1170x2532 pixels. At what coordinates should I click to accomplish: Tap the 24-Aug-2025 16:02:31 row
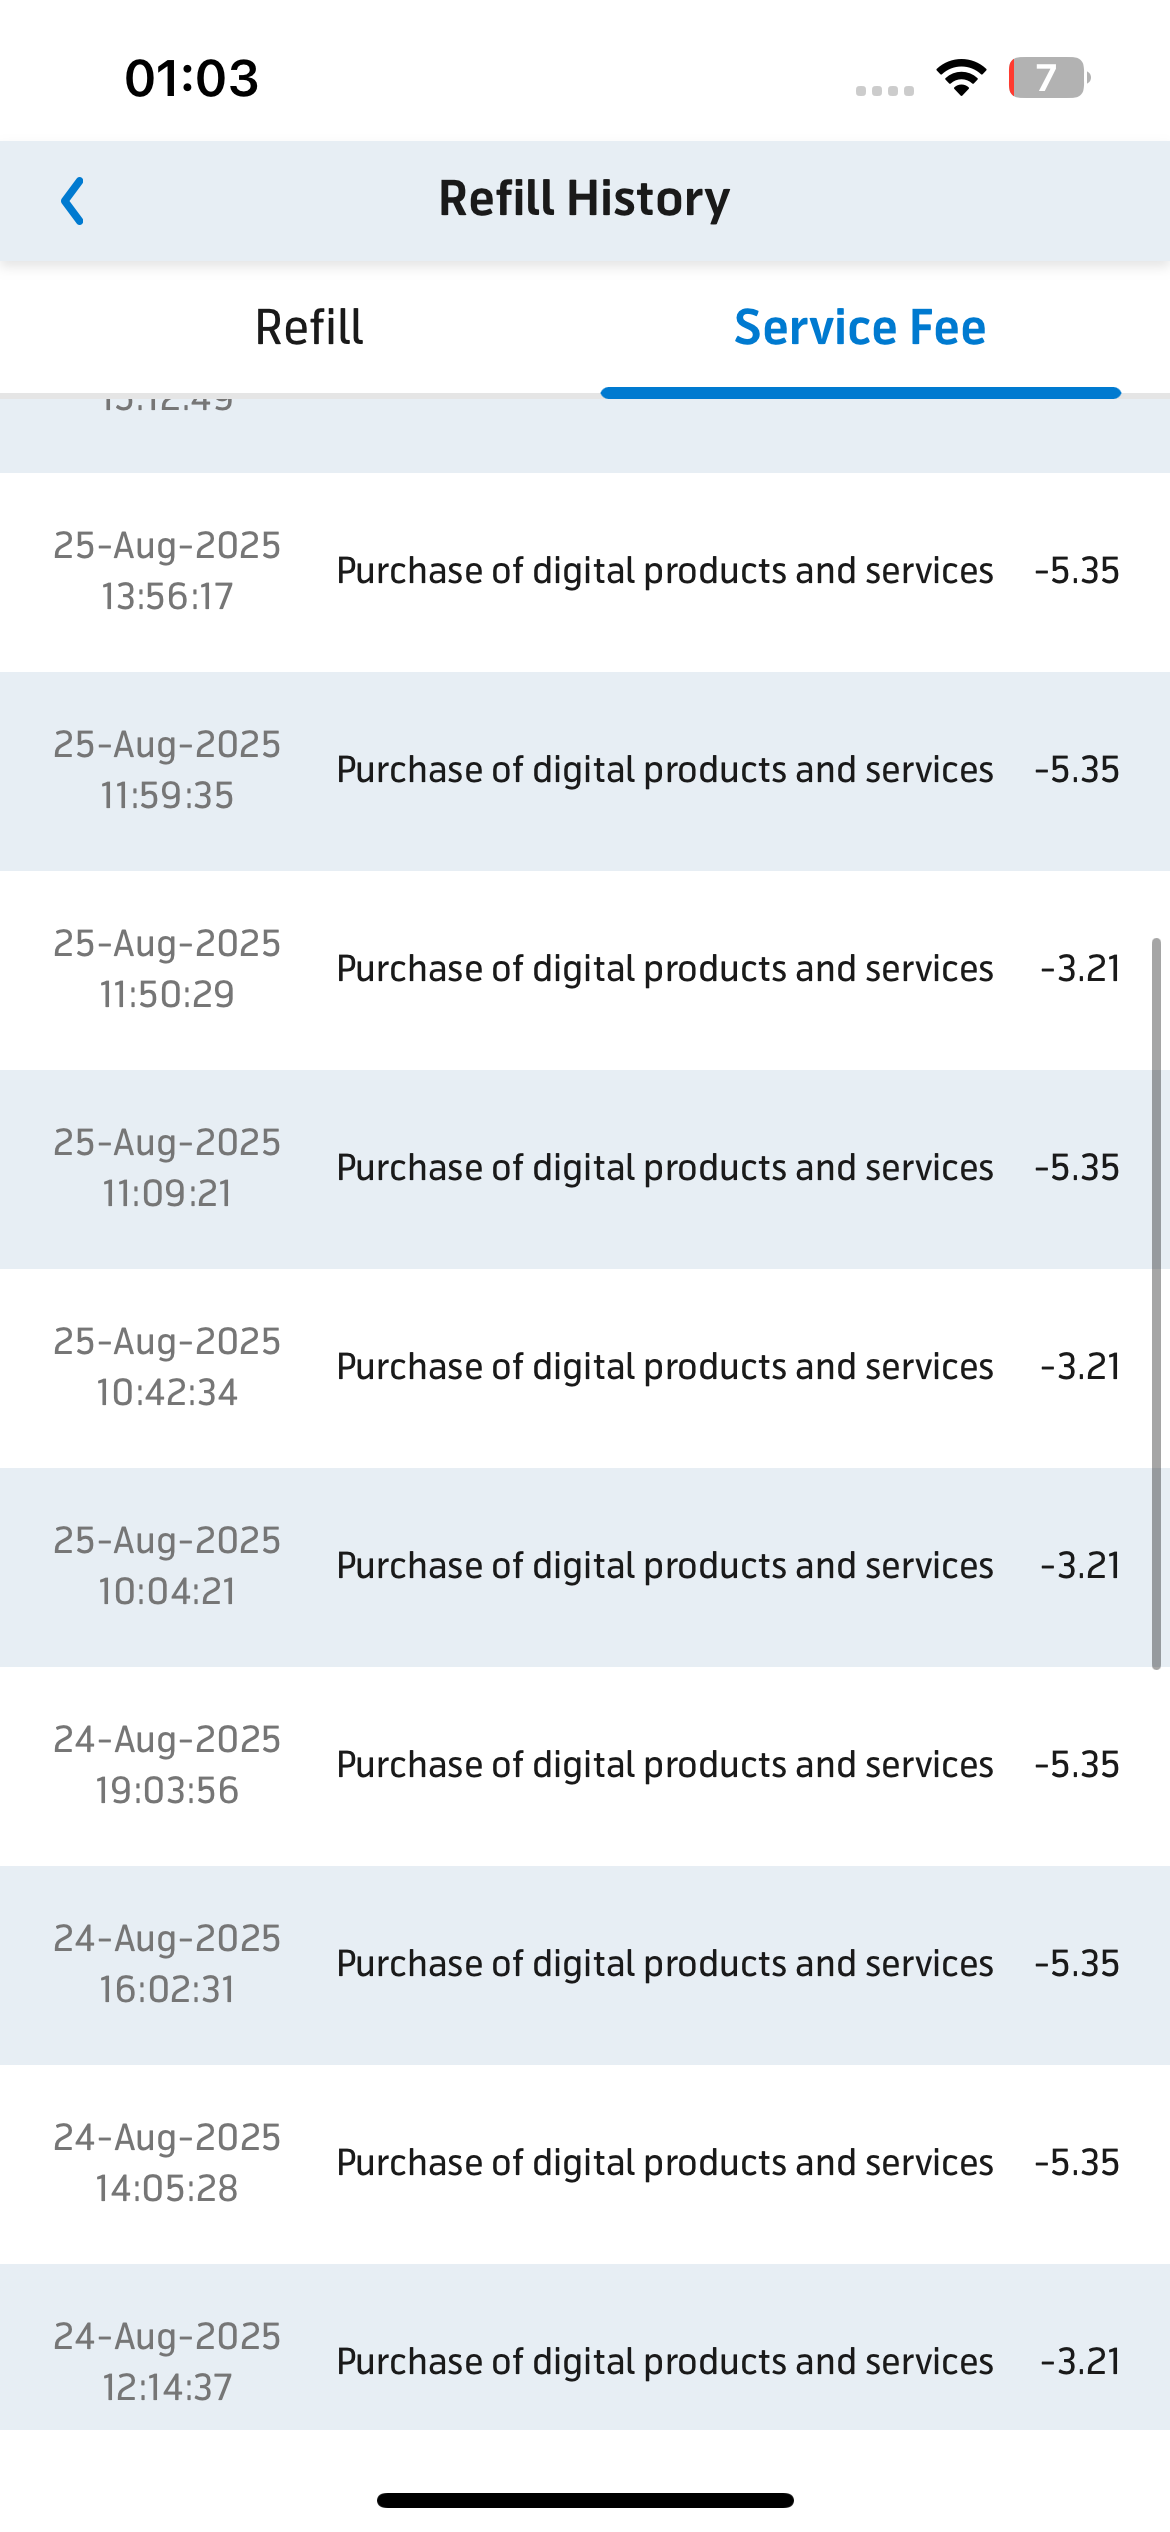585,1965
